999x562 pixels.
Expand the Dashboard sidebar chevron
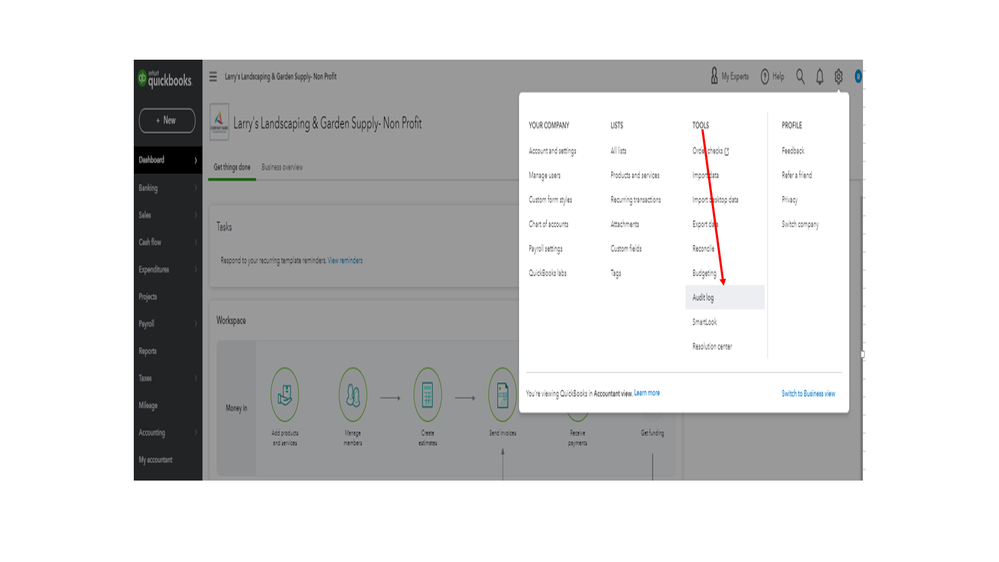[x=196, y=160]
